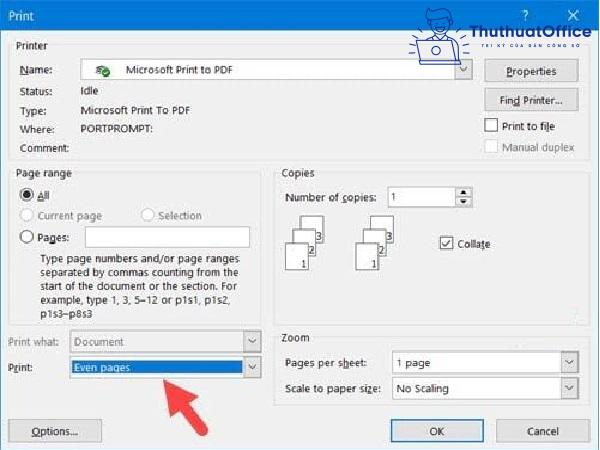Click the Properties button

click(x=531, y=71)
